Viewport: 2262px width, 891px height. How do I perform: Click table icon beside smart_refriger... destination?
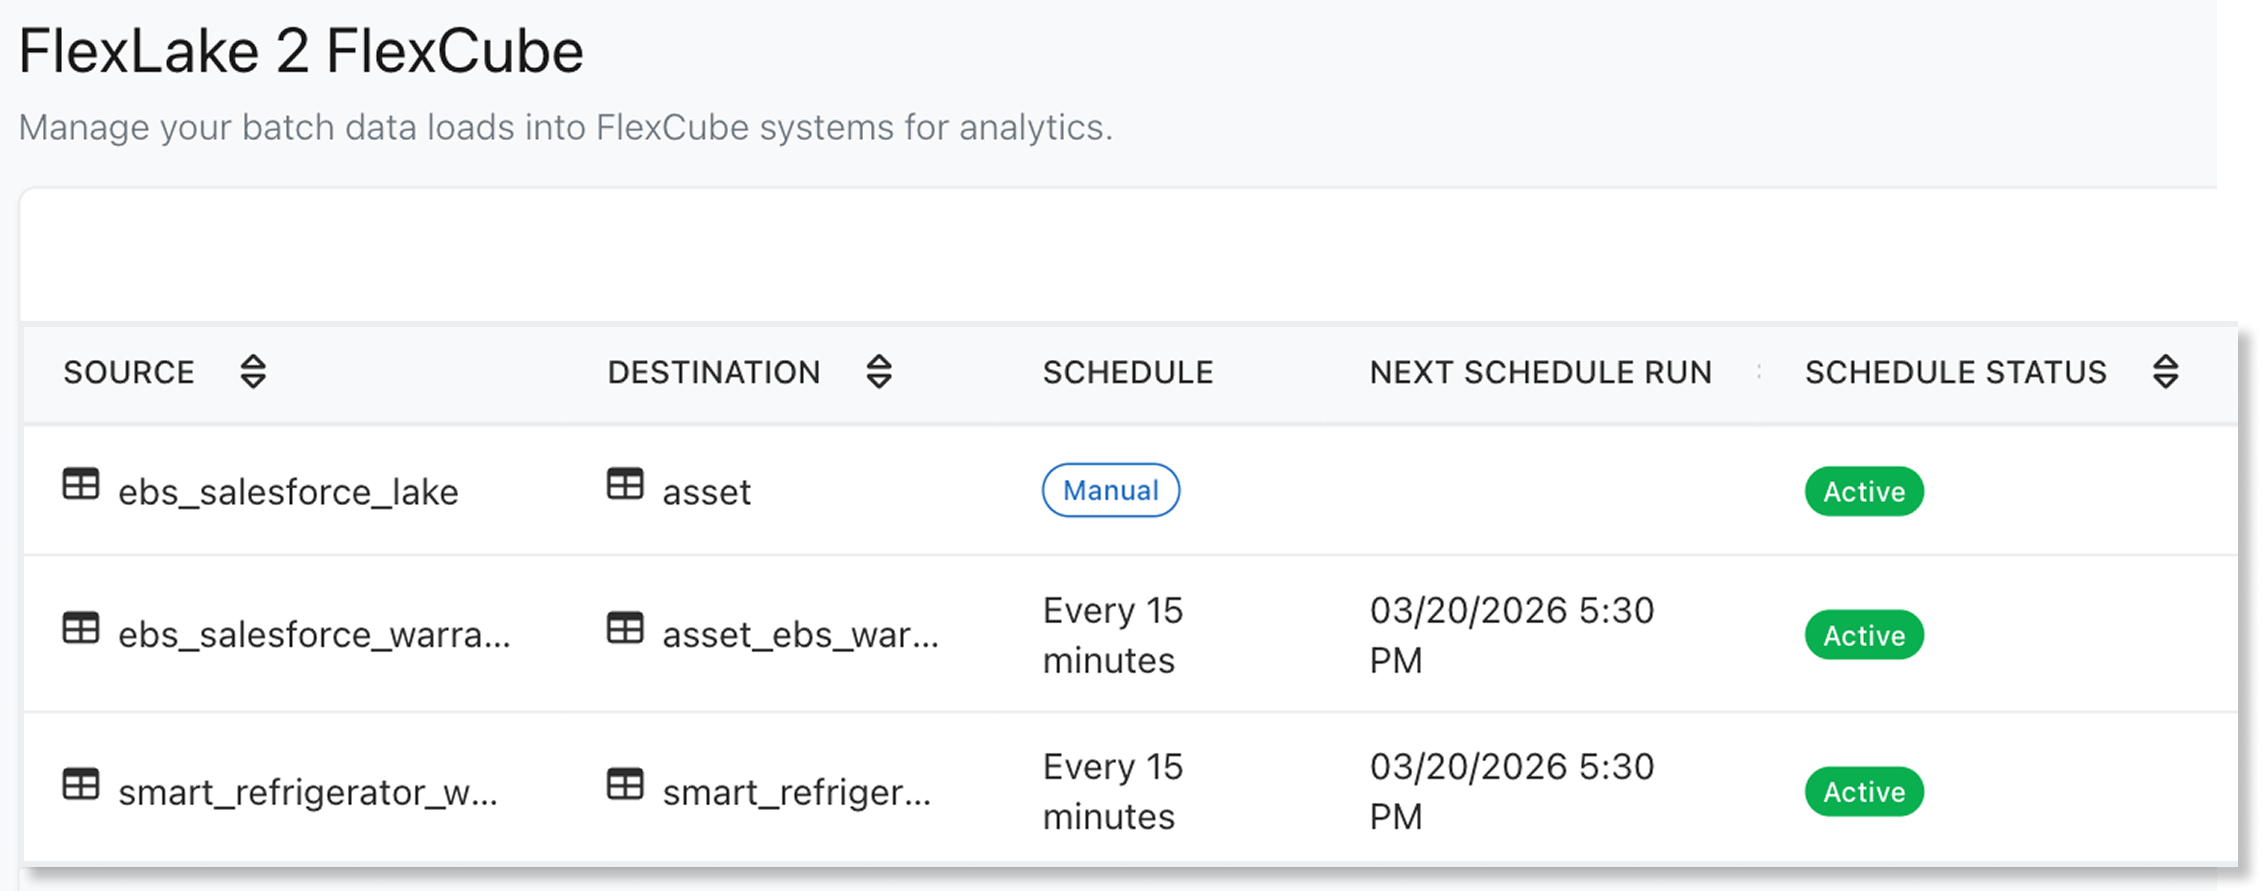tap(625, 784)
